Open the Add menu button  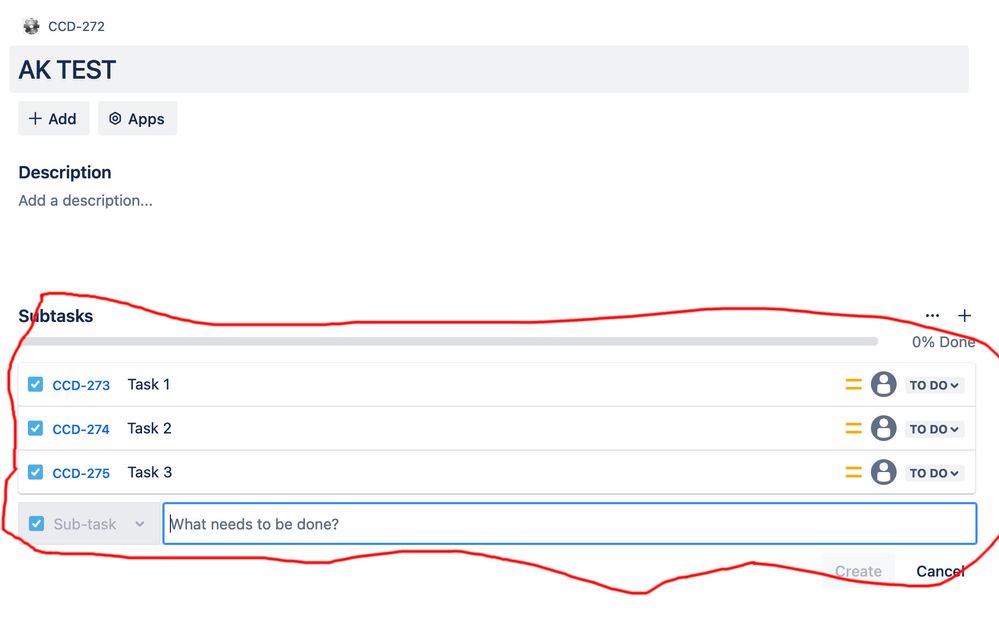coord(53,119)
